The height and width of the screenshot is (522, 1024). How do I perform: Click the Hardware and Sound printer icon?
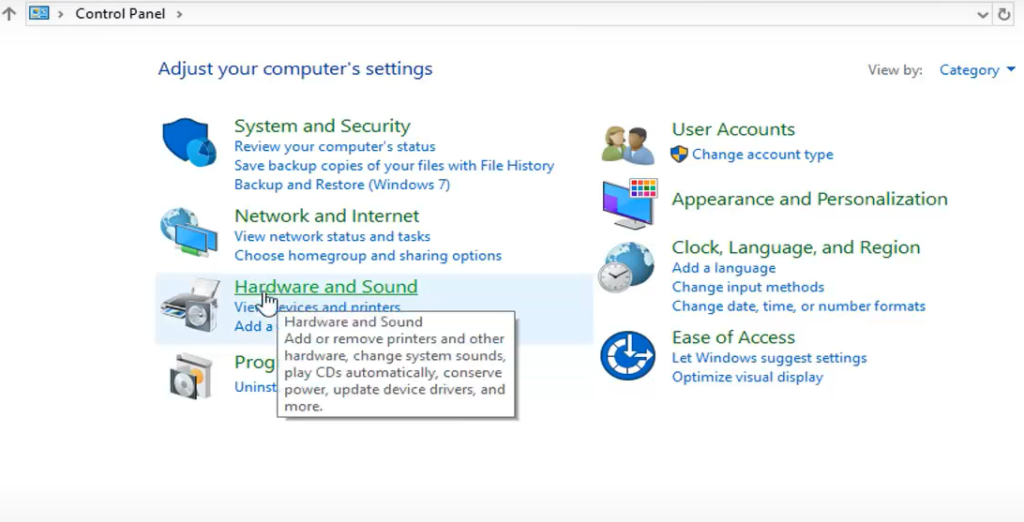(191, 304)
